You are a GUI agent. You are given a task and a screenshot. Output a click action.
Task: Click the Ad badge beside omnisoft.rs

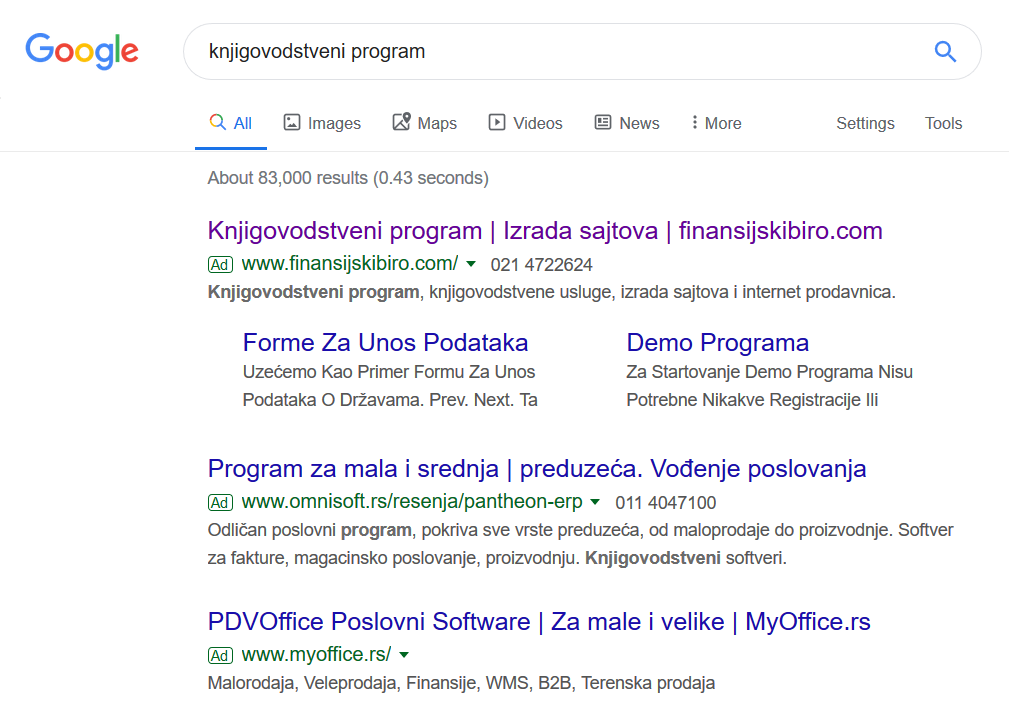[x=220, y=502]
